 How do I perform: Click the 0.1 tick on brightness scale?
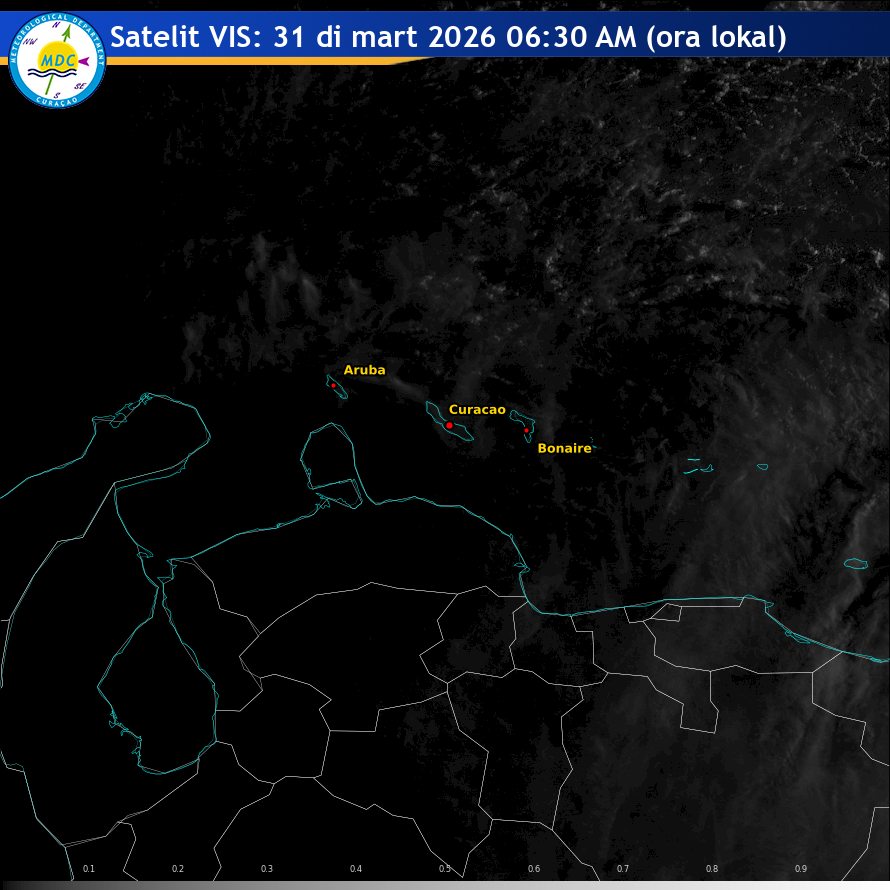point(89,869)
